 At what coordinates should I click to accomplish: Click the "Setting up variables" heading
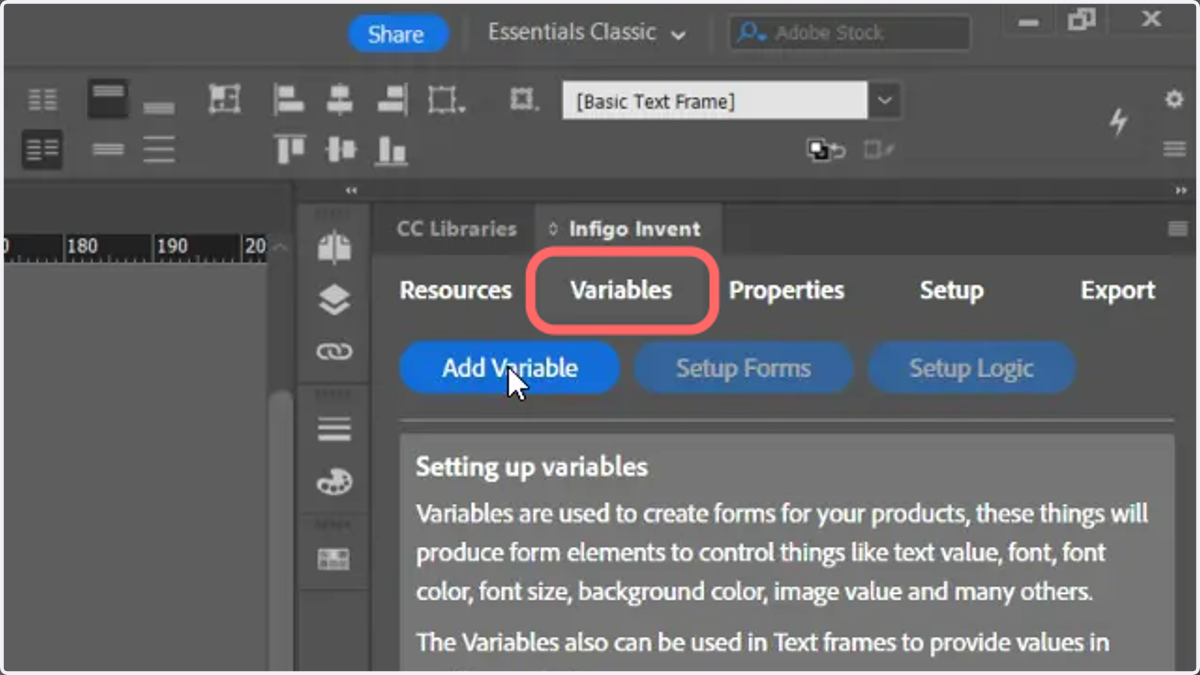tap(531, 467)
